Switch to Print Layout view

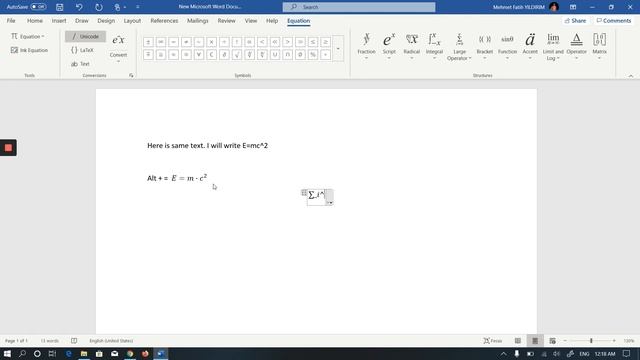pyautogui.click(x=535, y=341)
